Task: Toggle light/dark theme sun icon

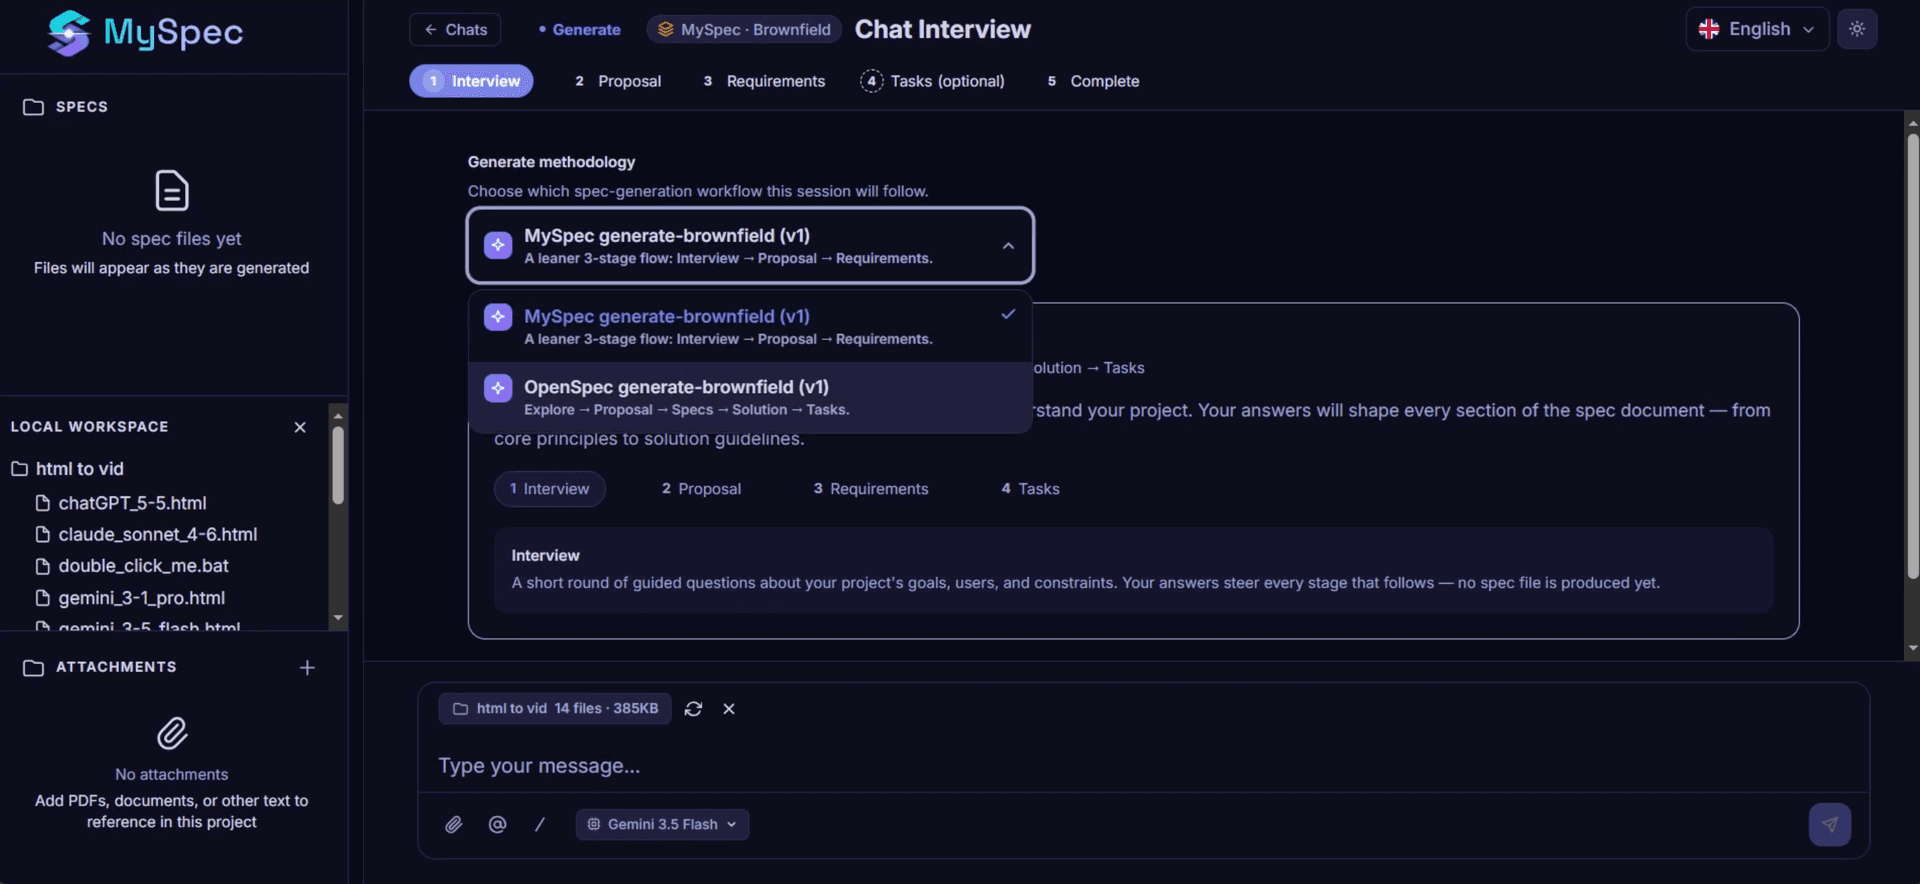Action: click(1857, 29)
